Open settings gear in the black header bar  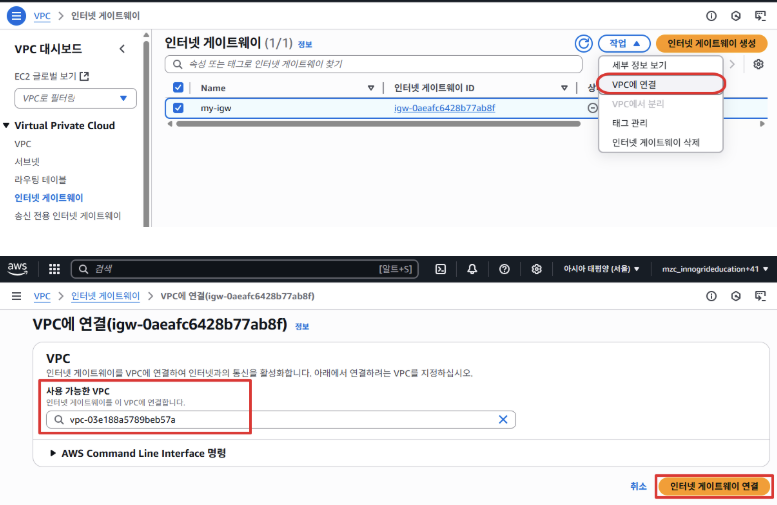click(536, 269)
